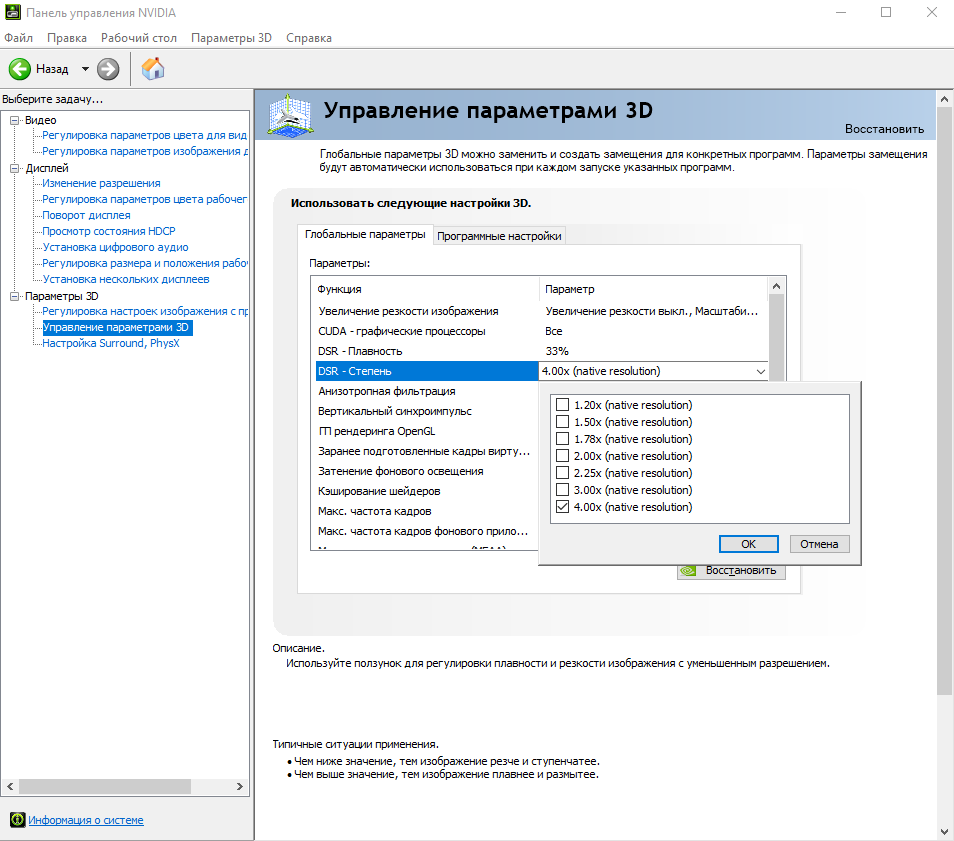Enable 1.78x (native resolution) DSR factor

[x=563, y=439]
